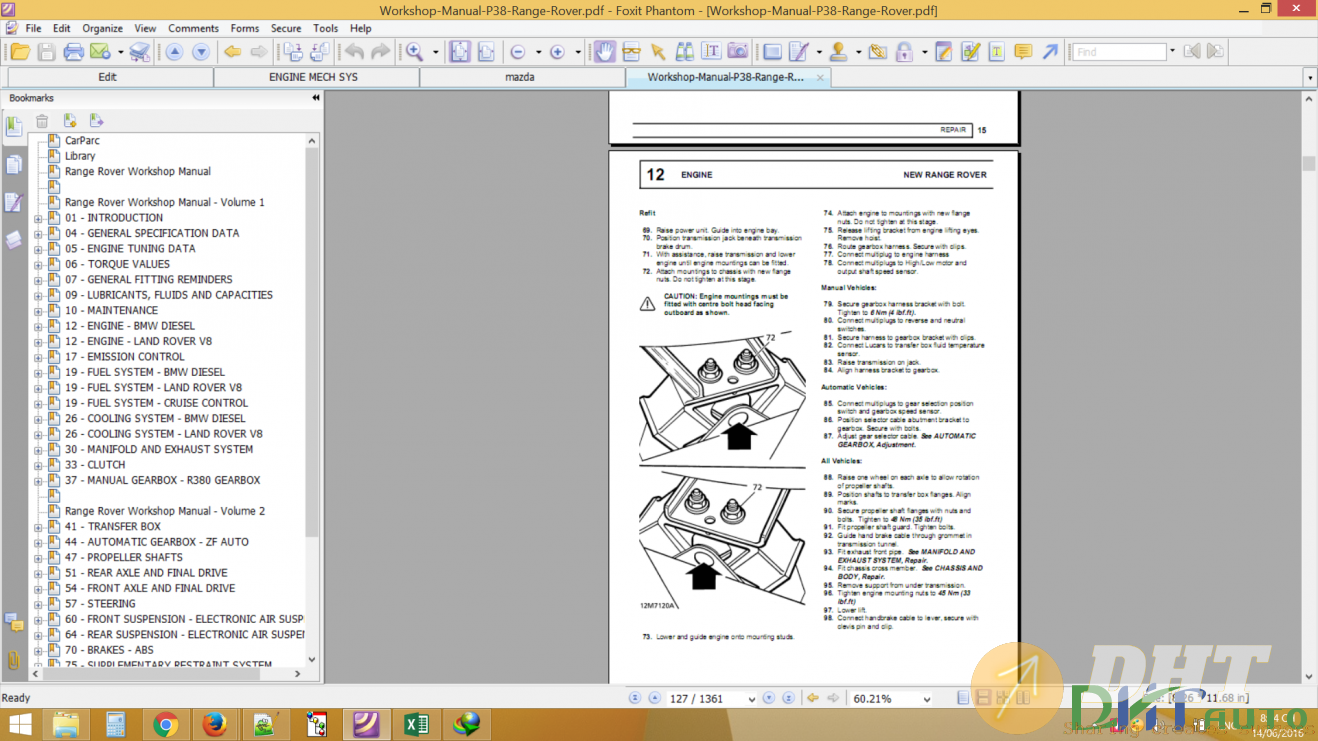Open the tab list dropdown at right of tabs
Image resolution: width=1318 pixels, height=741 pixels.
[1310, 77]
